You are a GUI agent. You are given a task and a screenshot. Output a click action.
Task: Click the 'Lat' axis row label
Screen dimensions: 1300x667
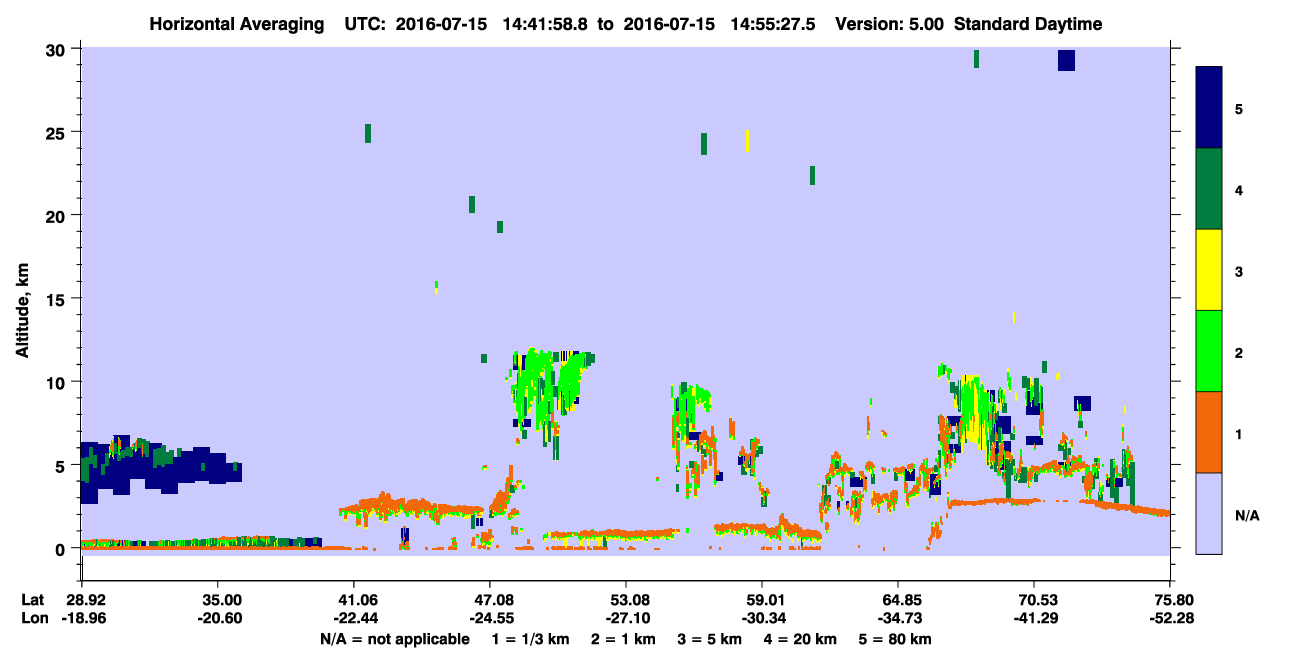(33, 600)
